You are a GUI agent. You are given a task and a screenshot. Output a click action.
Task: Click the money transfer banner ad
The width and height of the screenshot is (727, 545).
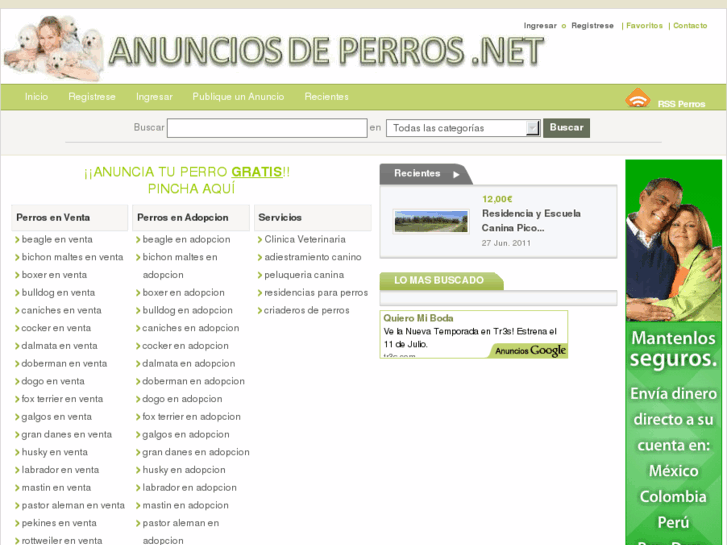pyautogui.click(x=673, y=352)
